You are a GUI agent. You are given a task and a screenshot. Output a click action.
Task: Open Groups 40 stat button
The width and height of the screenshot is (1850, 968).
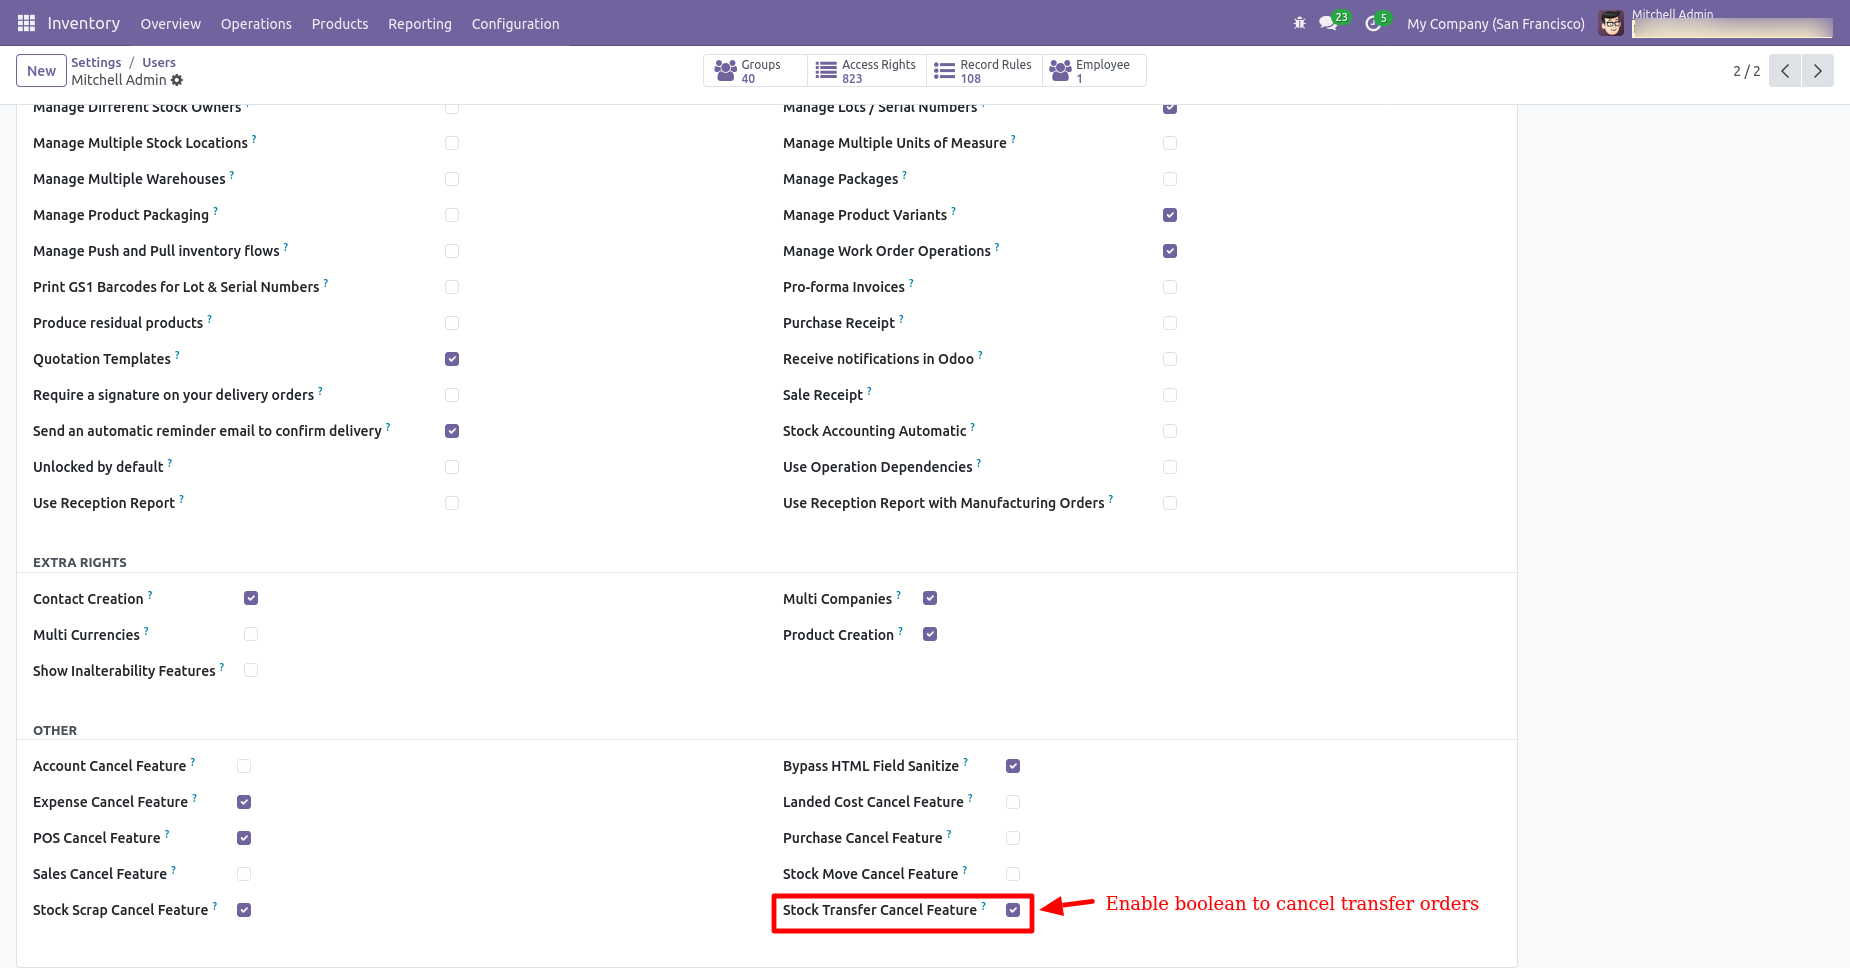tap(756, 71)
